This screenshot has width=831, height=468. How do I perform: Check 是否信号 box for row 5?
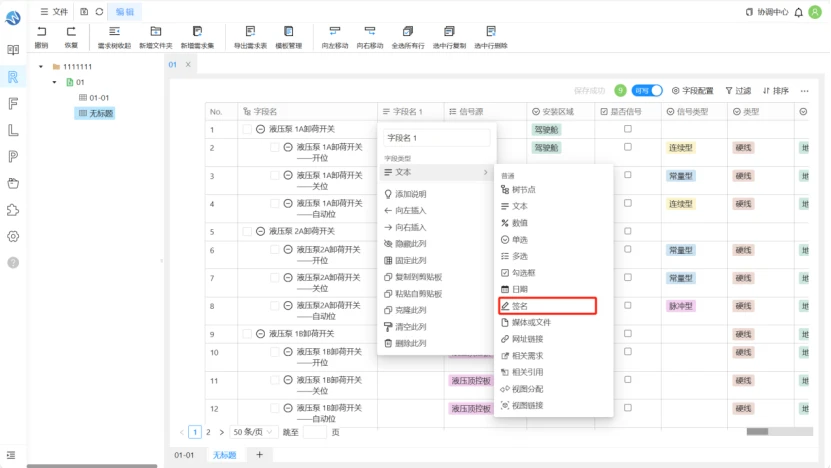(627, 231)
